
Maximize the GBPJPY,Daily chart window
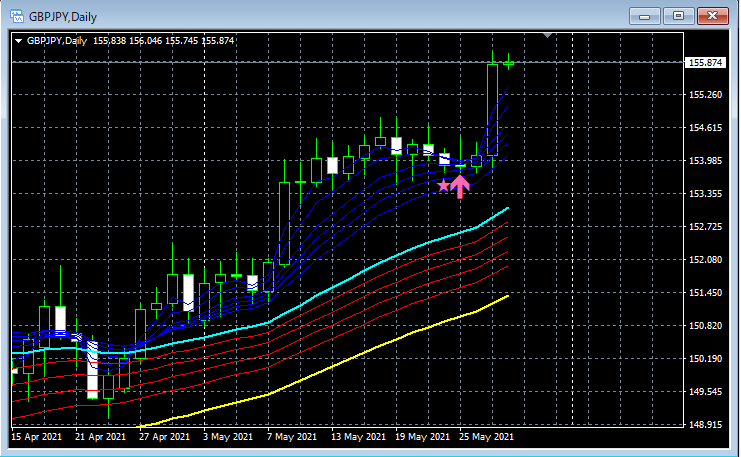coord(678,17)
